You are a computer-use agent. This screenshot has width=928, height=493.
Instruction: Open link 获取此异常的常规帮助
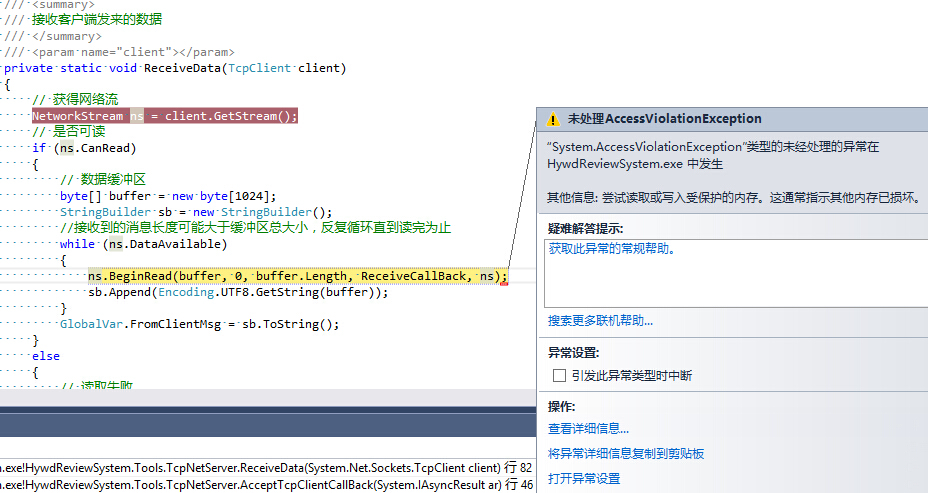tap(612, 249)
